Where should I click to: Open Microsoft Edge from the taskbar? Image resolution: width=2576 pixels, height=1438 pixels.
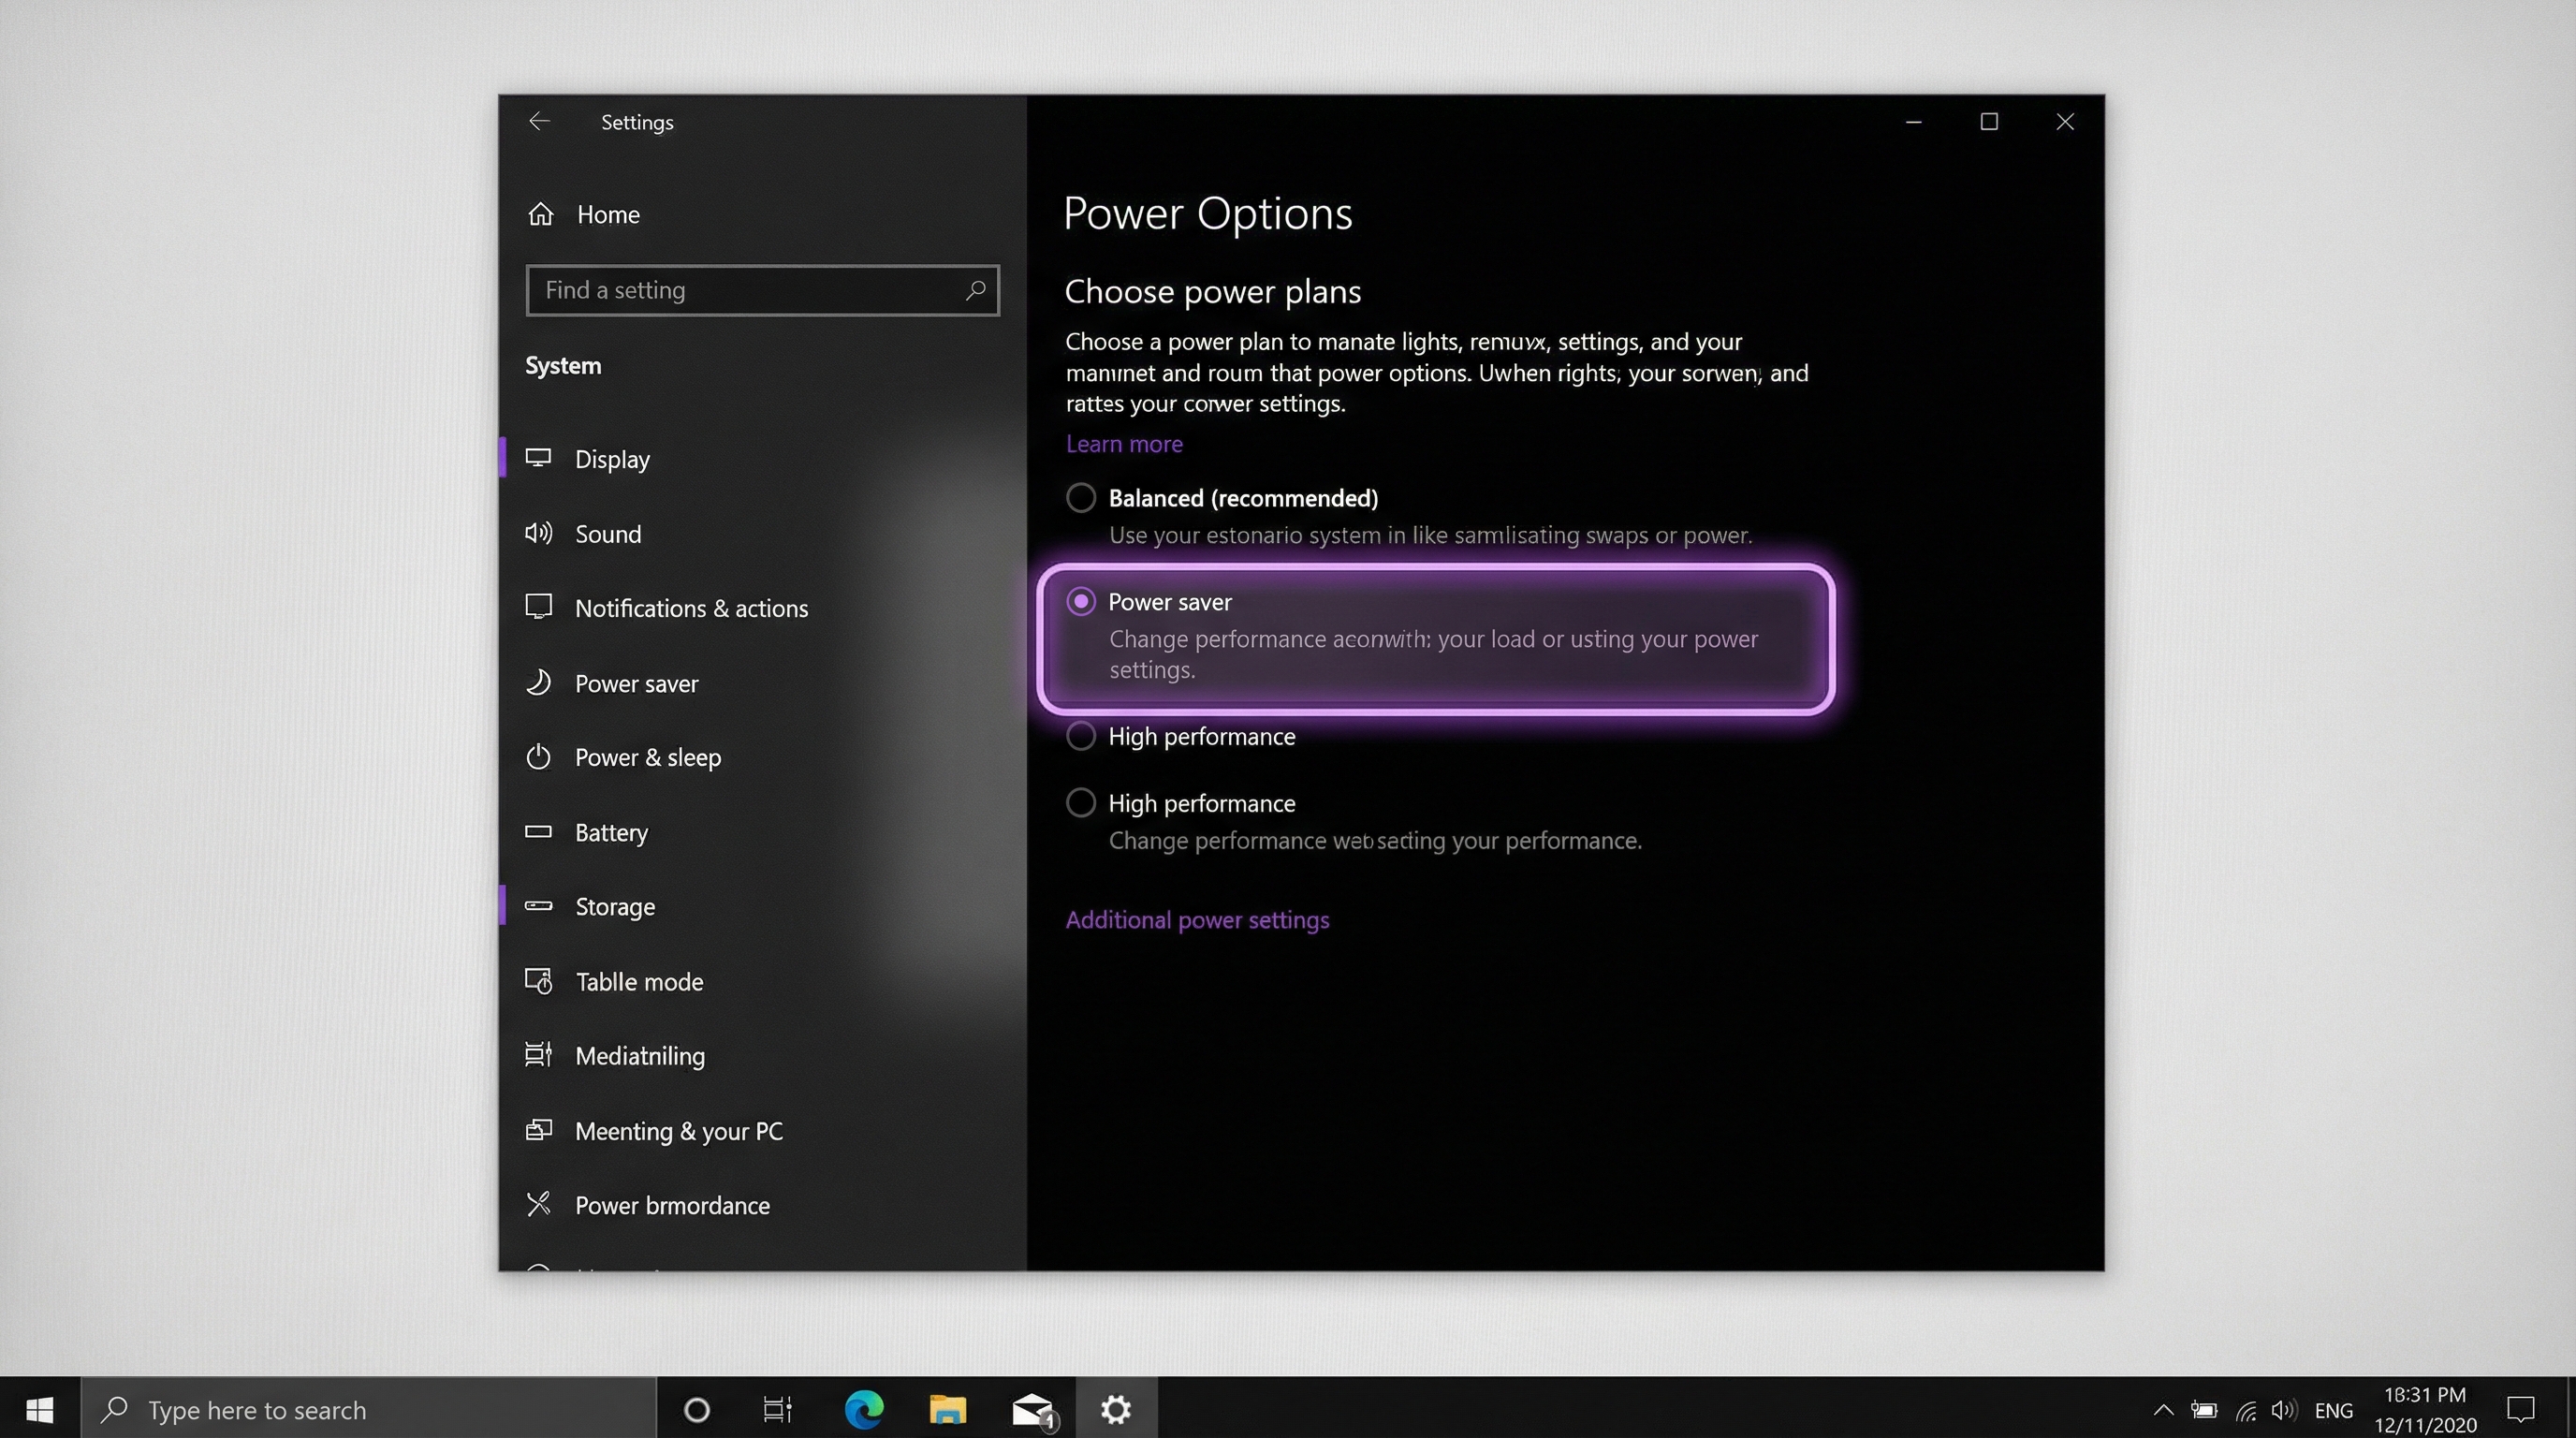[x=864, y=1409]
